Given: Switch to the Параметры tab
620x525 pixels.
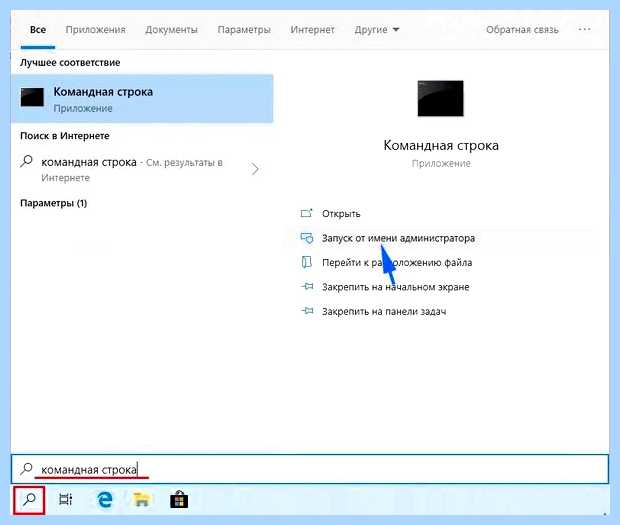Looking at the screenshot, I should tap(244, 30).
